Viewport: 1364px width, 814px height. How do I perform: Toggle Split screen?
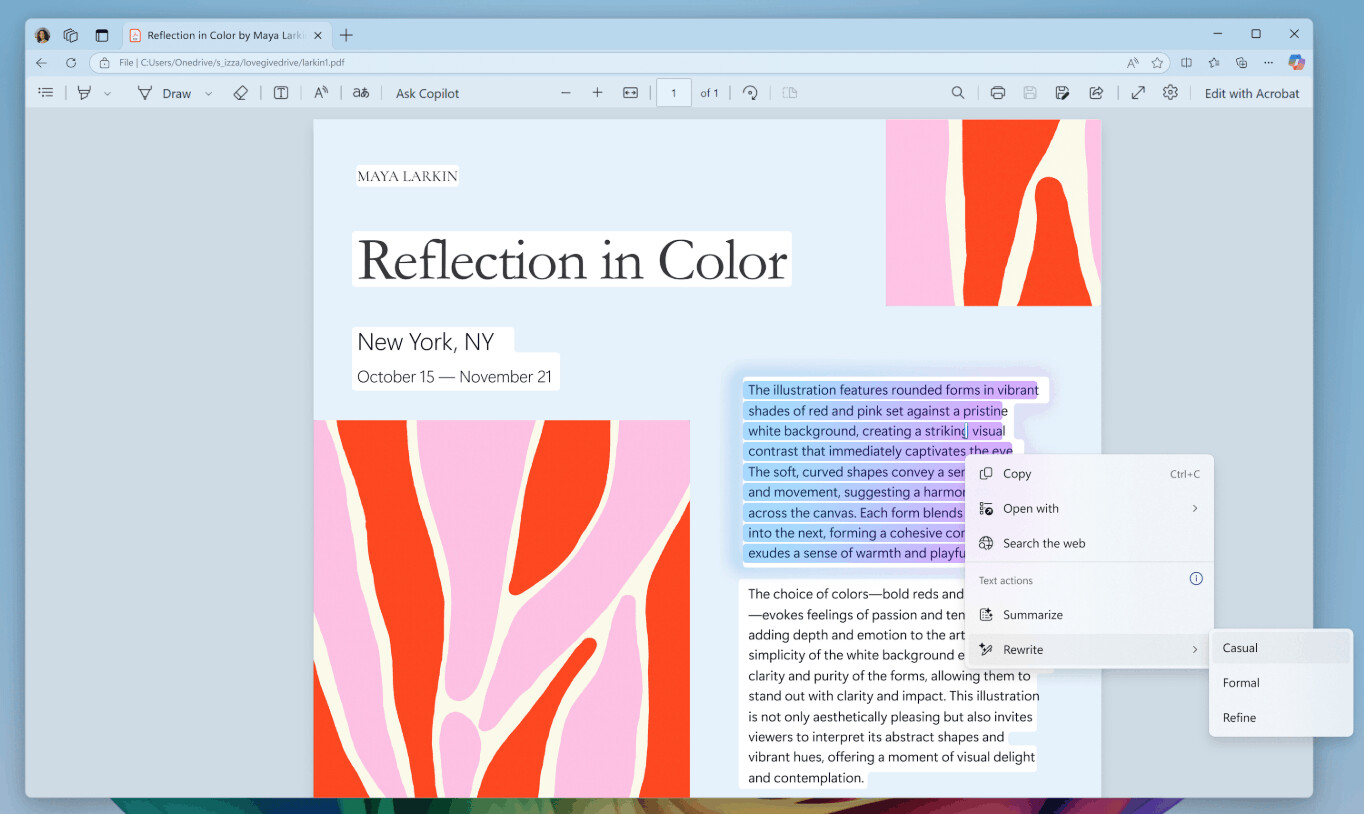1186,62
